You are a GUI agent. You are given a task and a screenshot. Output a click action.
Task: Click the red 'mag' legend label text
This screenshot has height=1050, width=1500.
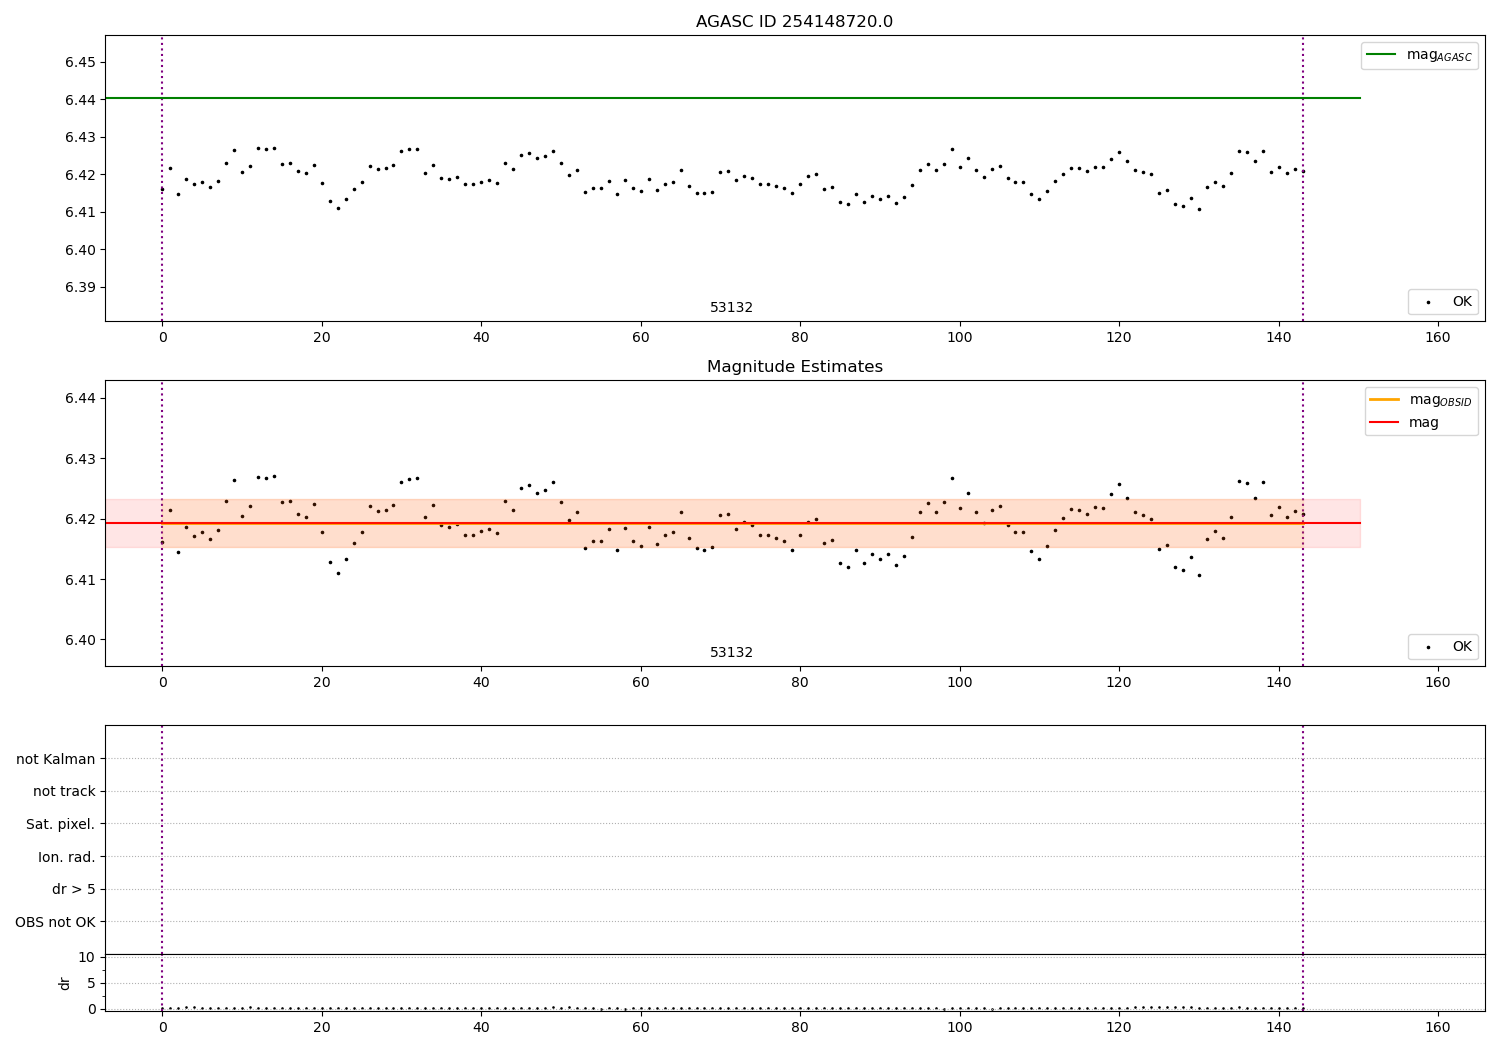point(1424,423)
